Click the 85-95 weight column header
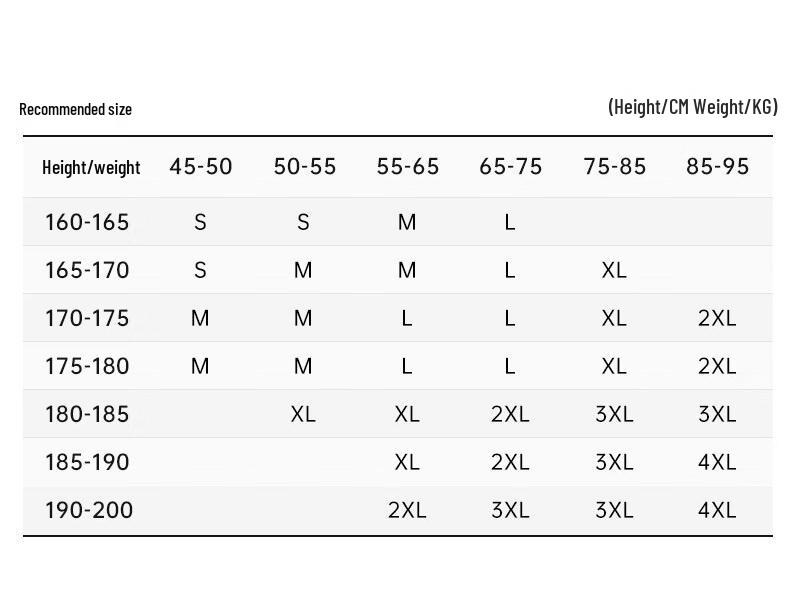The width and height of the screenshot is (790, 593). pyautogui.click(x=717, y=167)
